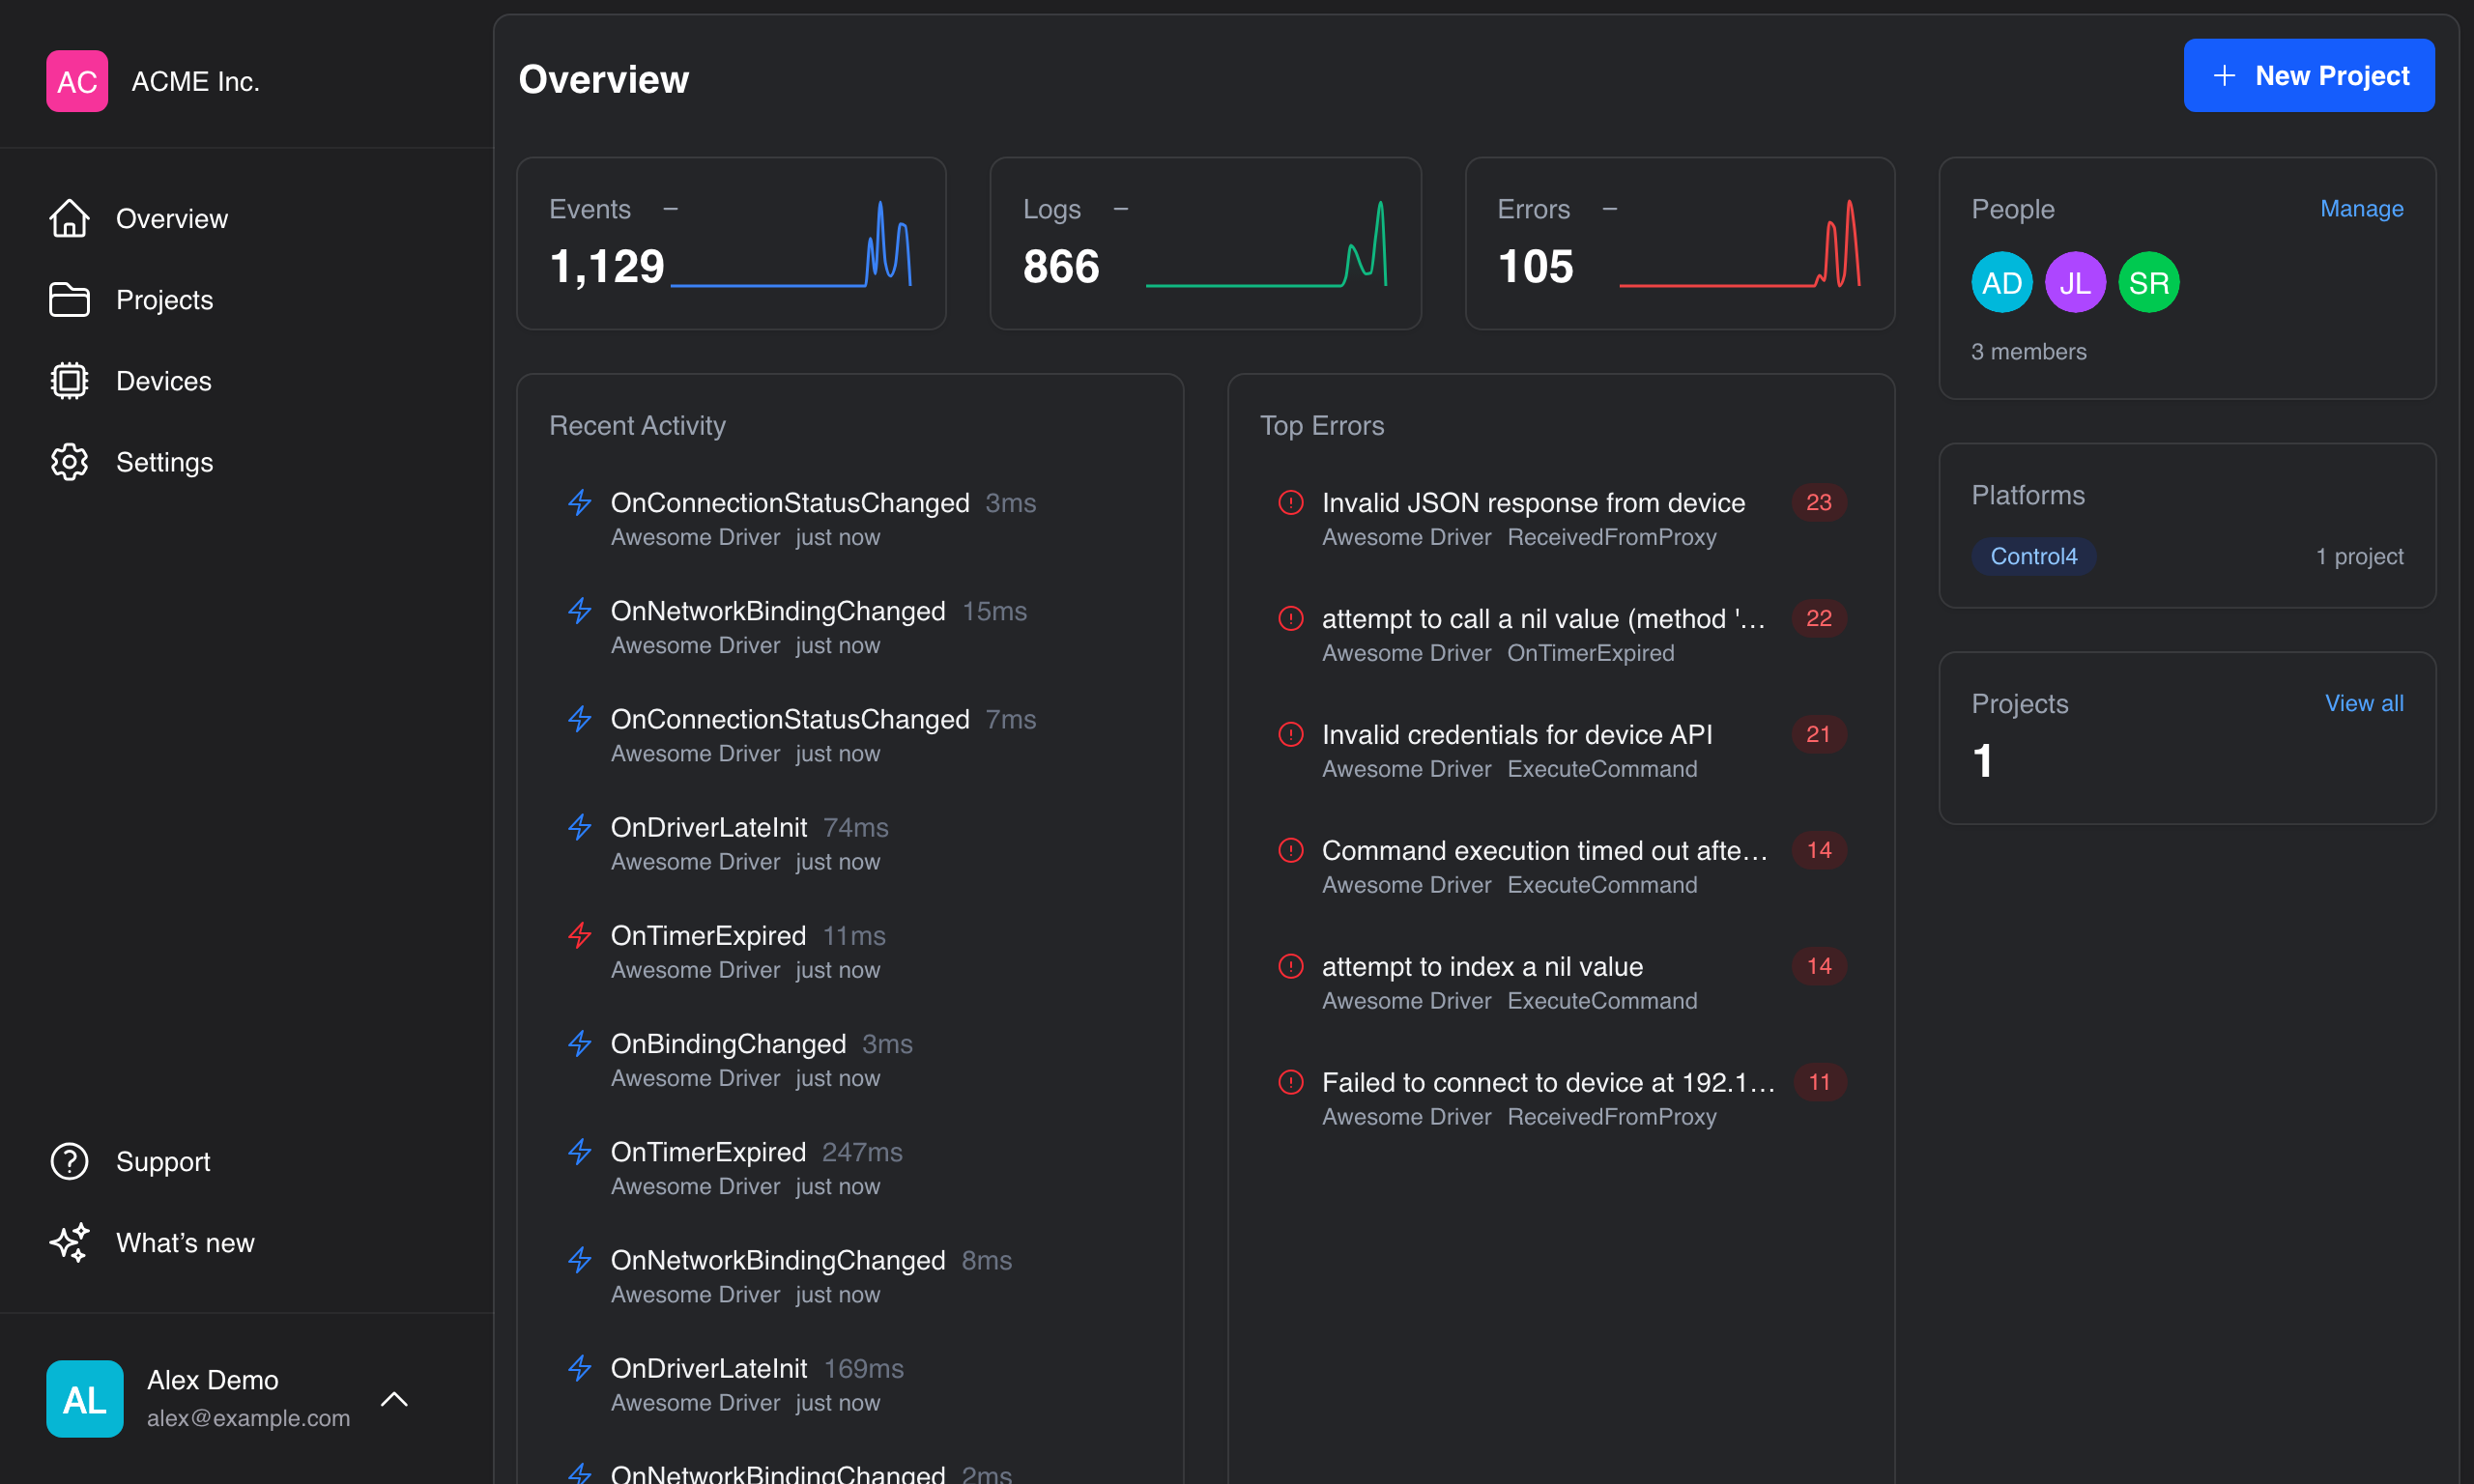Open 'attempt to call a nil value' error

pyautogui.click(x=1561, y=635)
